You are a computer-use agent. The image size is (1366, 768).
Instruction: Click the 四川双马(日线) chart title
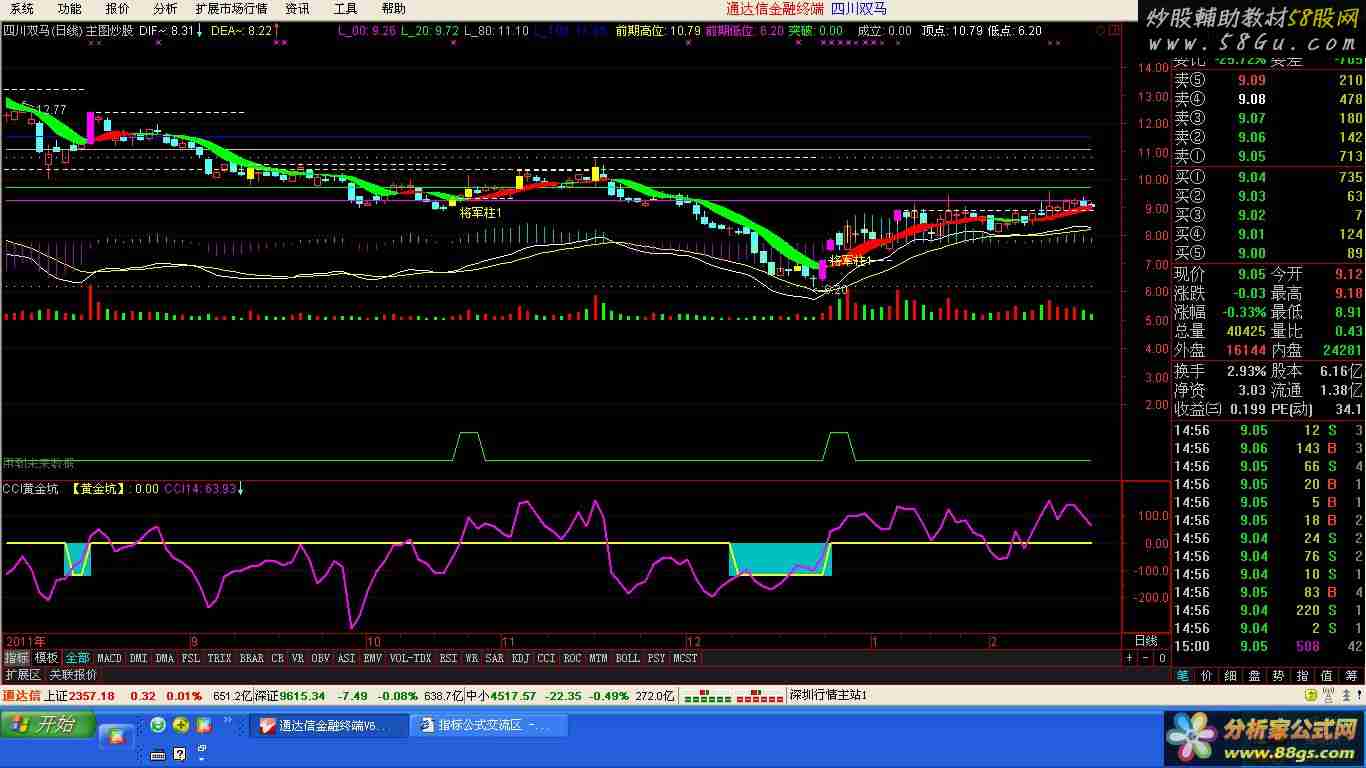coord(43,31)
